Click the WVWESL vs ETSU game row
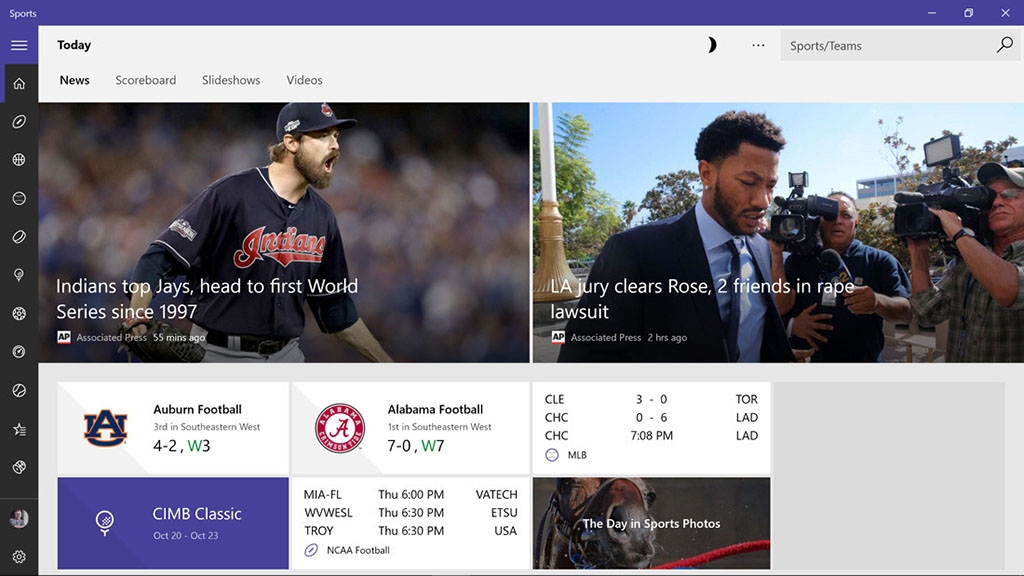The width and height of the screenshot is (1024, 576). 410,513
